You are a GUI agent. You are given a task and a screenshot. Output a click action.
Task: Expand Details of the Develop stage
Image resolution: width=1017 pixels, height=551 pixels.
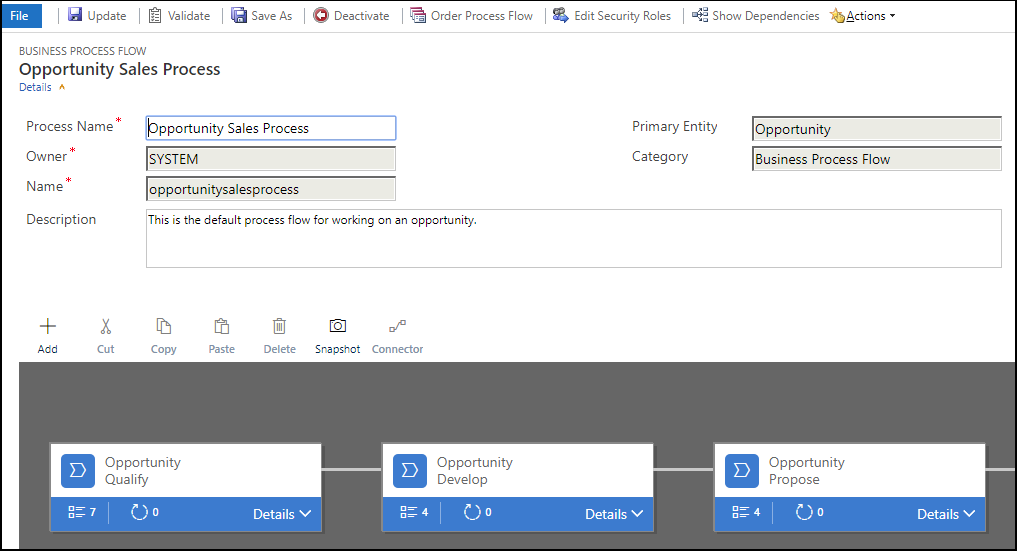(x=613, y=514)
